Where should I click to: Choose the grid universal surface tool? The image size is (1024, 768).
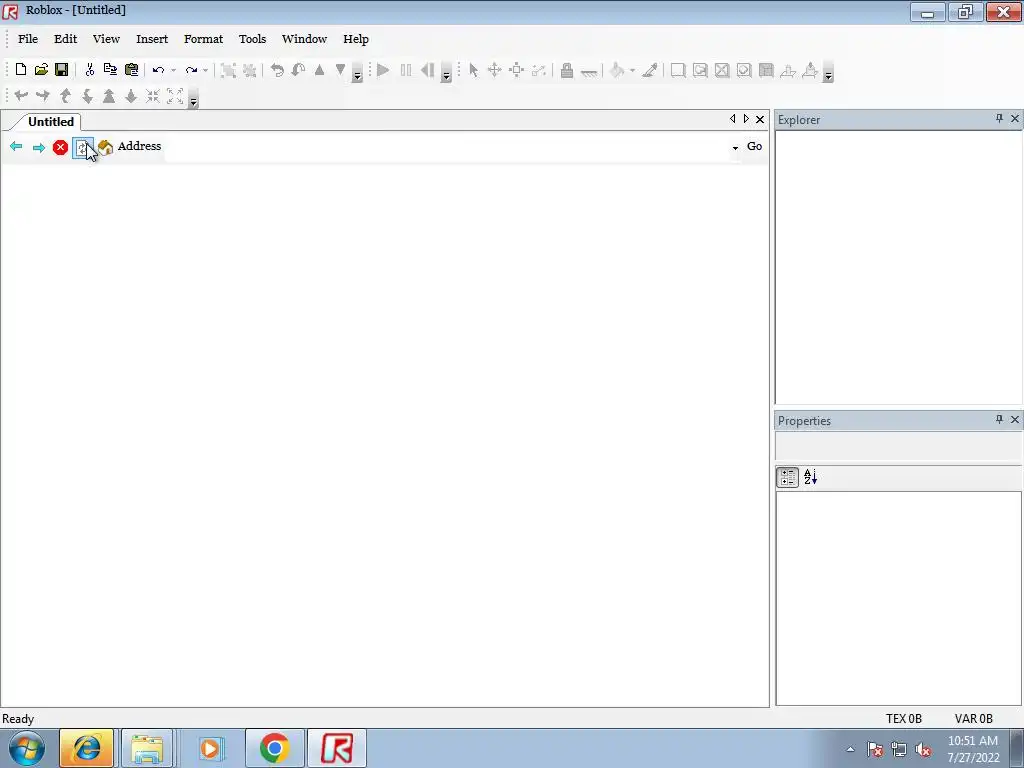point(766,70)
